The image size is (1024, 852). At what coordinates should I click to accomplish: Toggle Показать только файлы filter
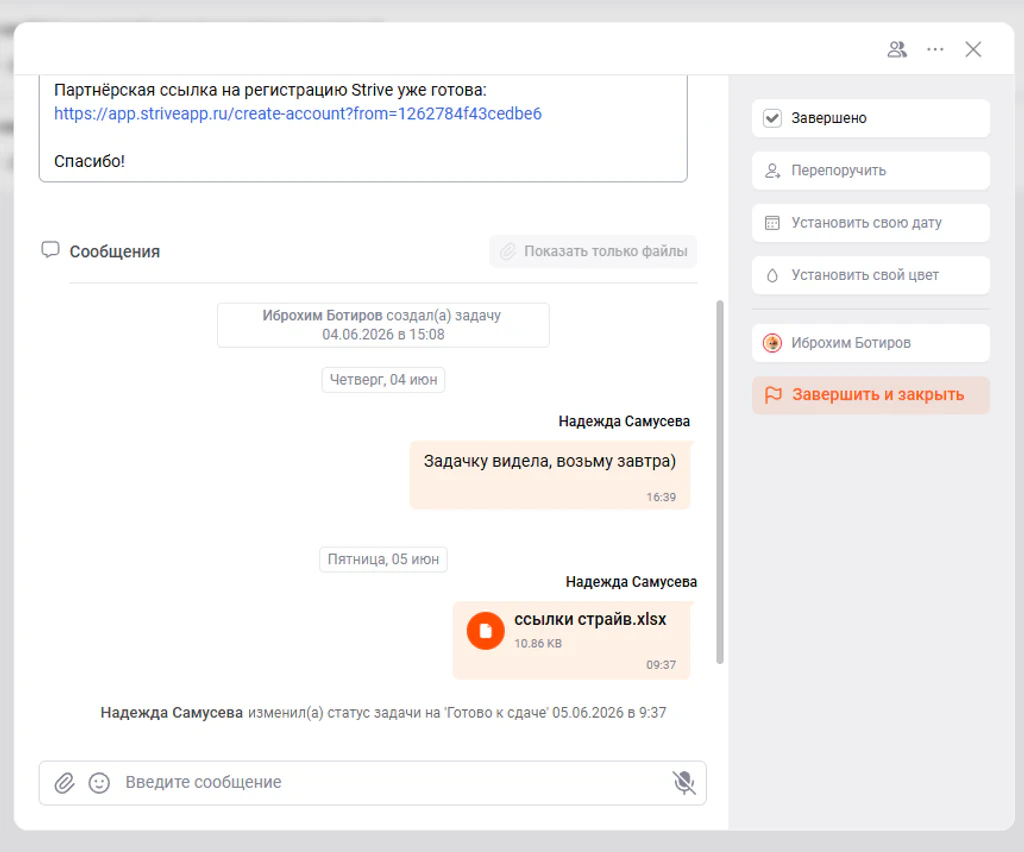point(593,251)
